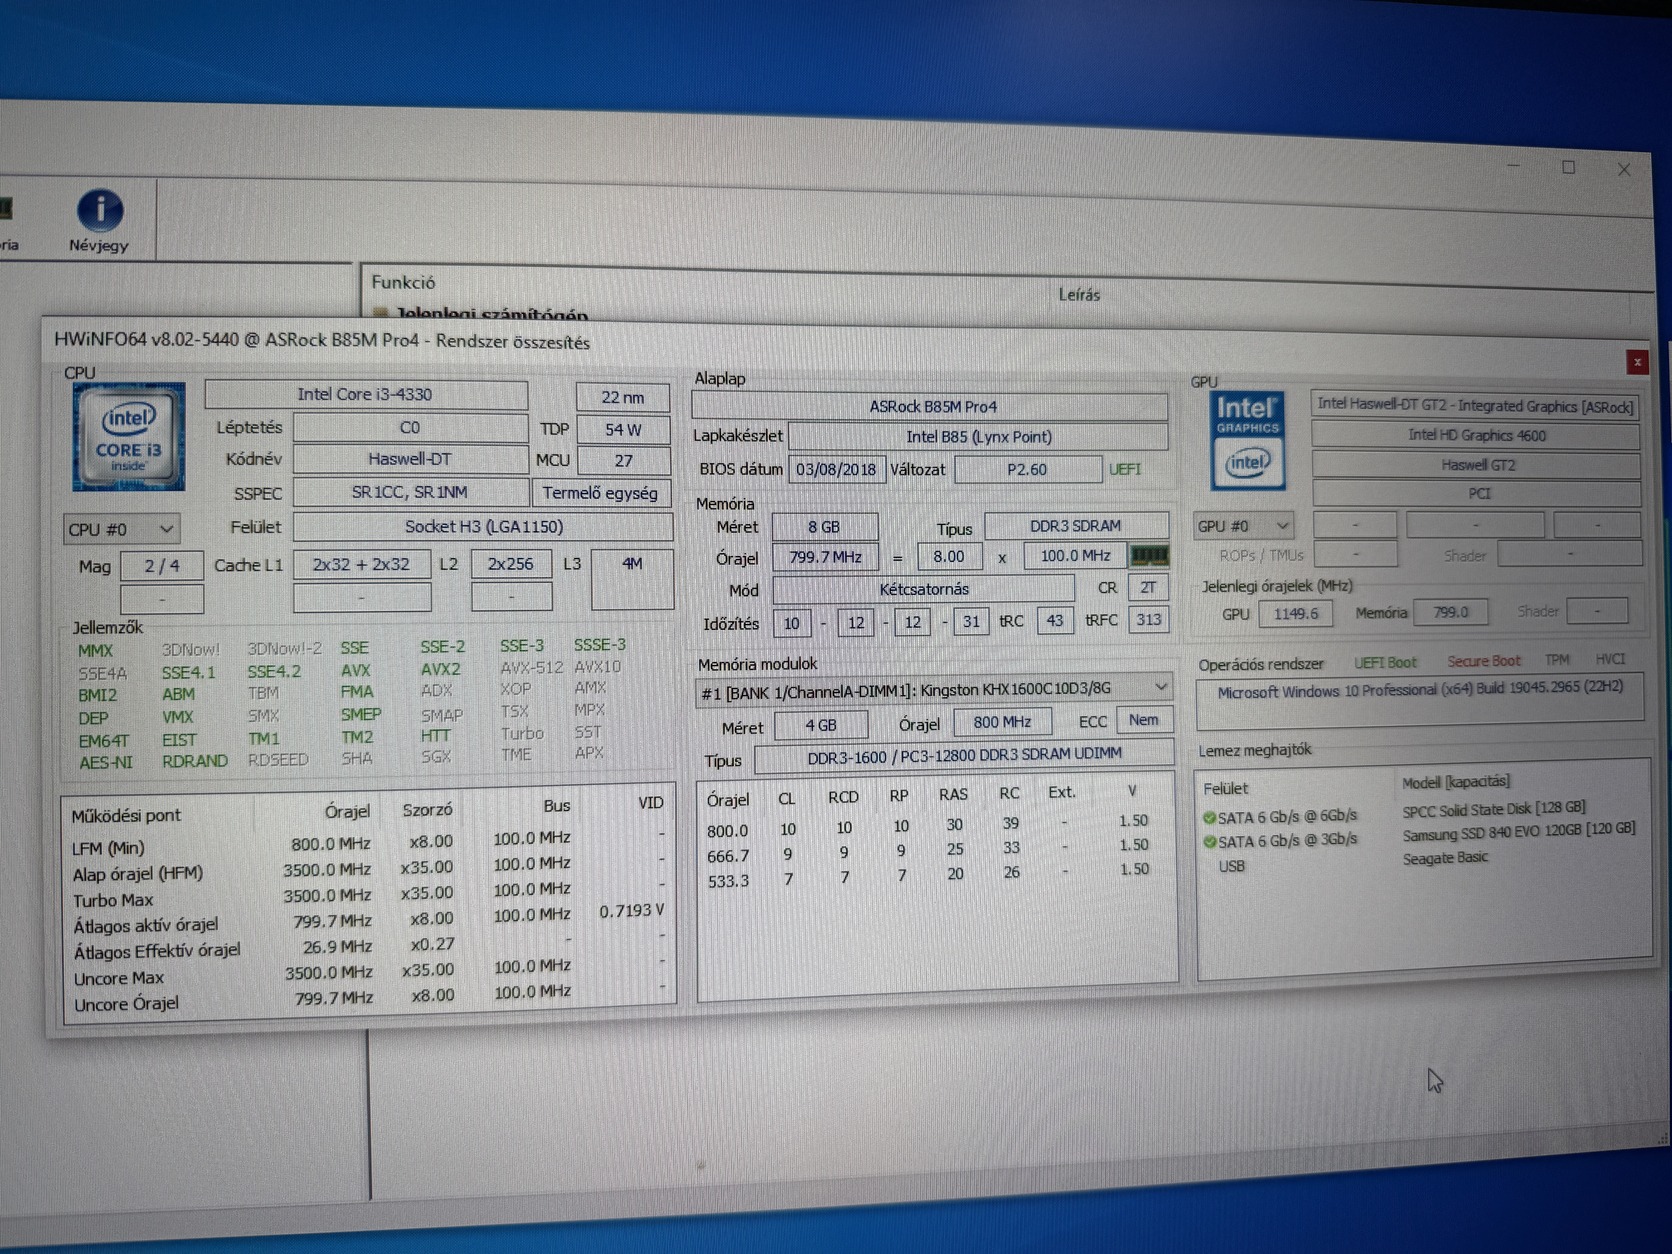Click the green SATA 6Gb/s @ 6Gb/s status icon
The image size is (1672, 1254).
point(1209,817)
